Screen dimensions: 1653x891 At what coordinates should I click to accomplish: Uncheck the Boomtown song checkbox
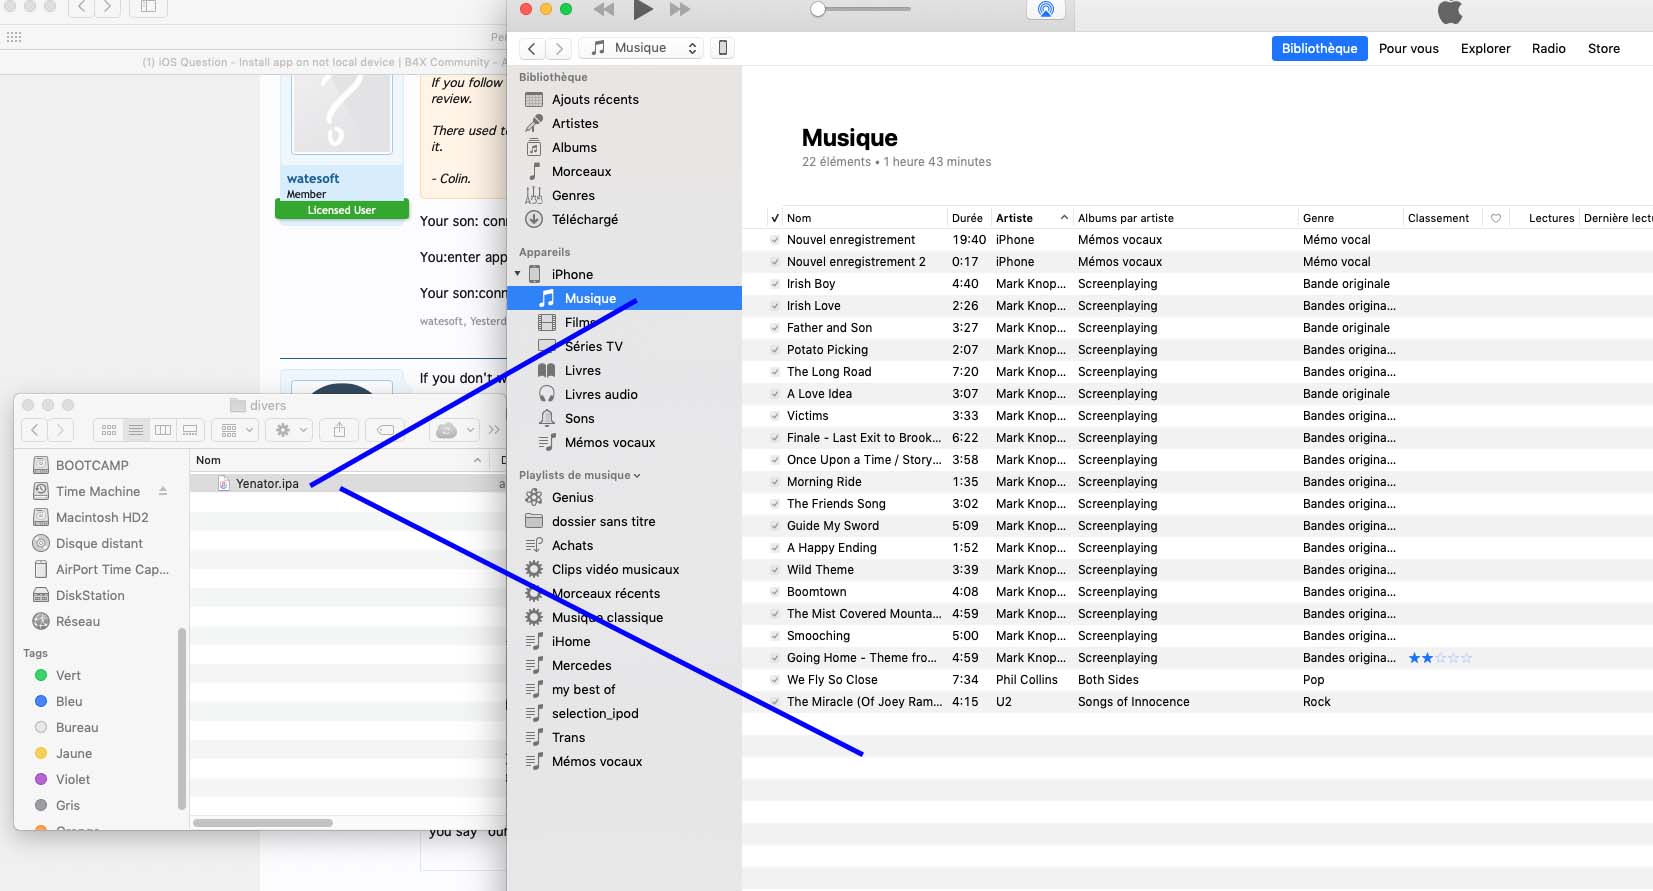coord(774,592)
